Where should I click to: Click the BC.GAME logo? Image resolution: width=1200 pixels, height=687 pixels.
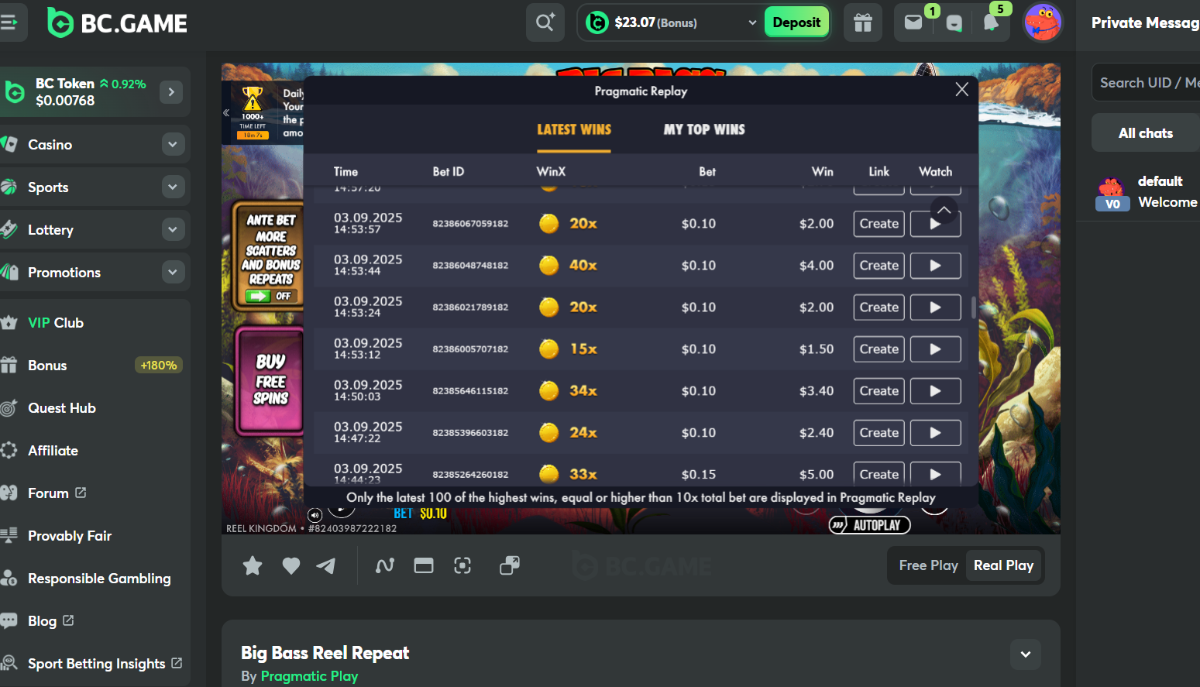(117, 22)
